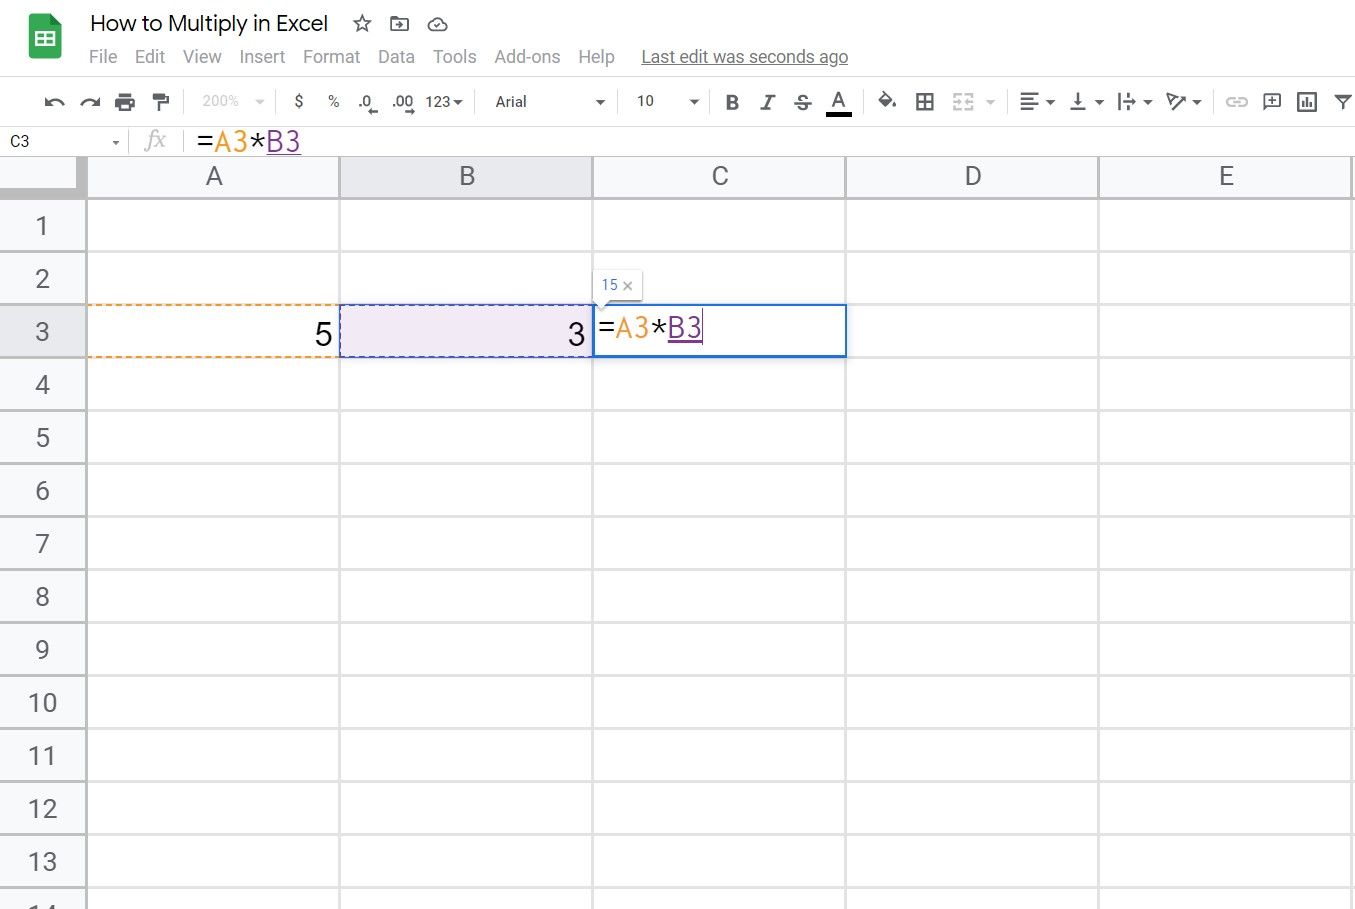This screenshot has width=1355, height=909.
Task: Decrease decimal places
Action: [366, 101]
